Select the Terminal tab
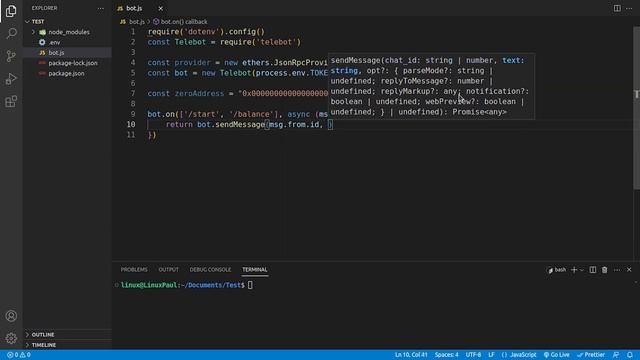The image size is (640, 360). pos(255,270)
